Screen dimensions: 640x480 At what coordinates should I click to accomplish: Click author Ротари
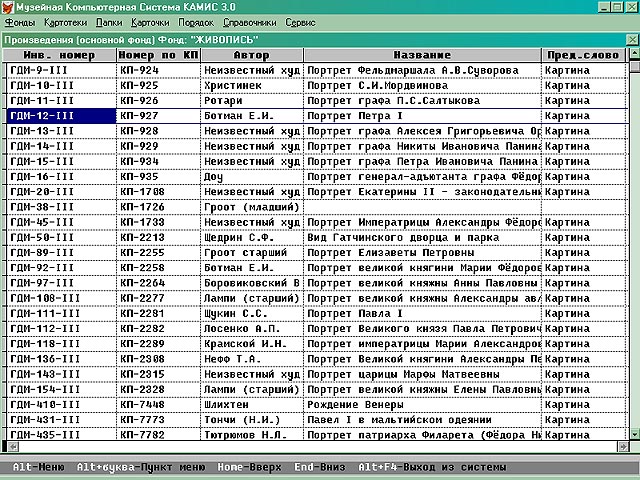(x=223, y=101)
